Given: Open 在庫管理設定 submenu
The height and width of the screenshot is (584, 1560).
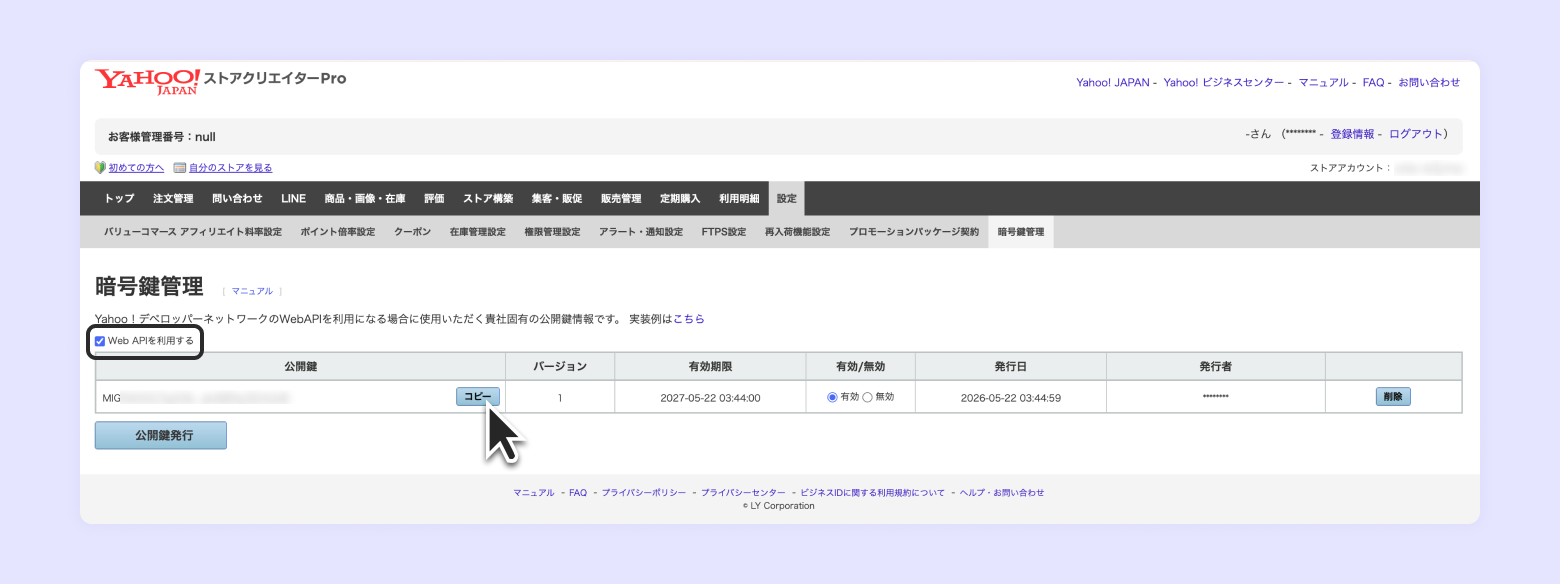Looking at the screenshot, I should coord(477,232).
